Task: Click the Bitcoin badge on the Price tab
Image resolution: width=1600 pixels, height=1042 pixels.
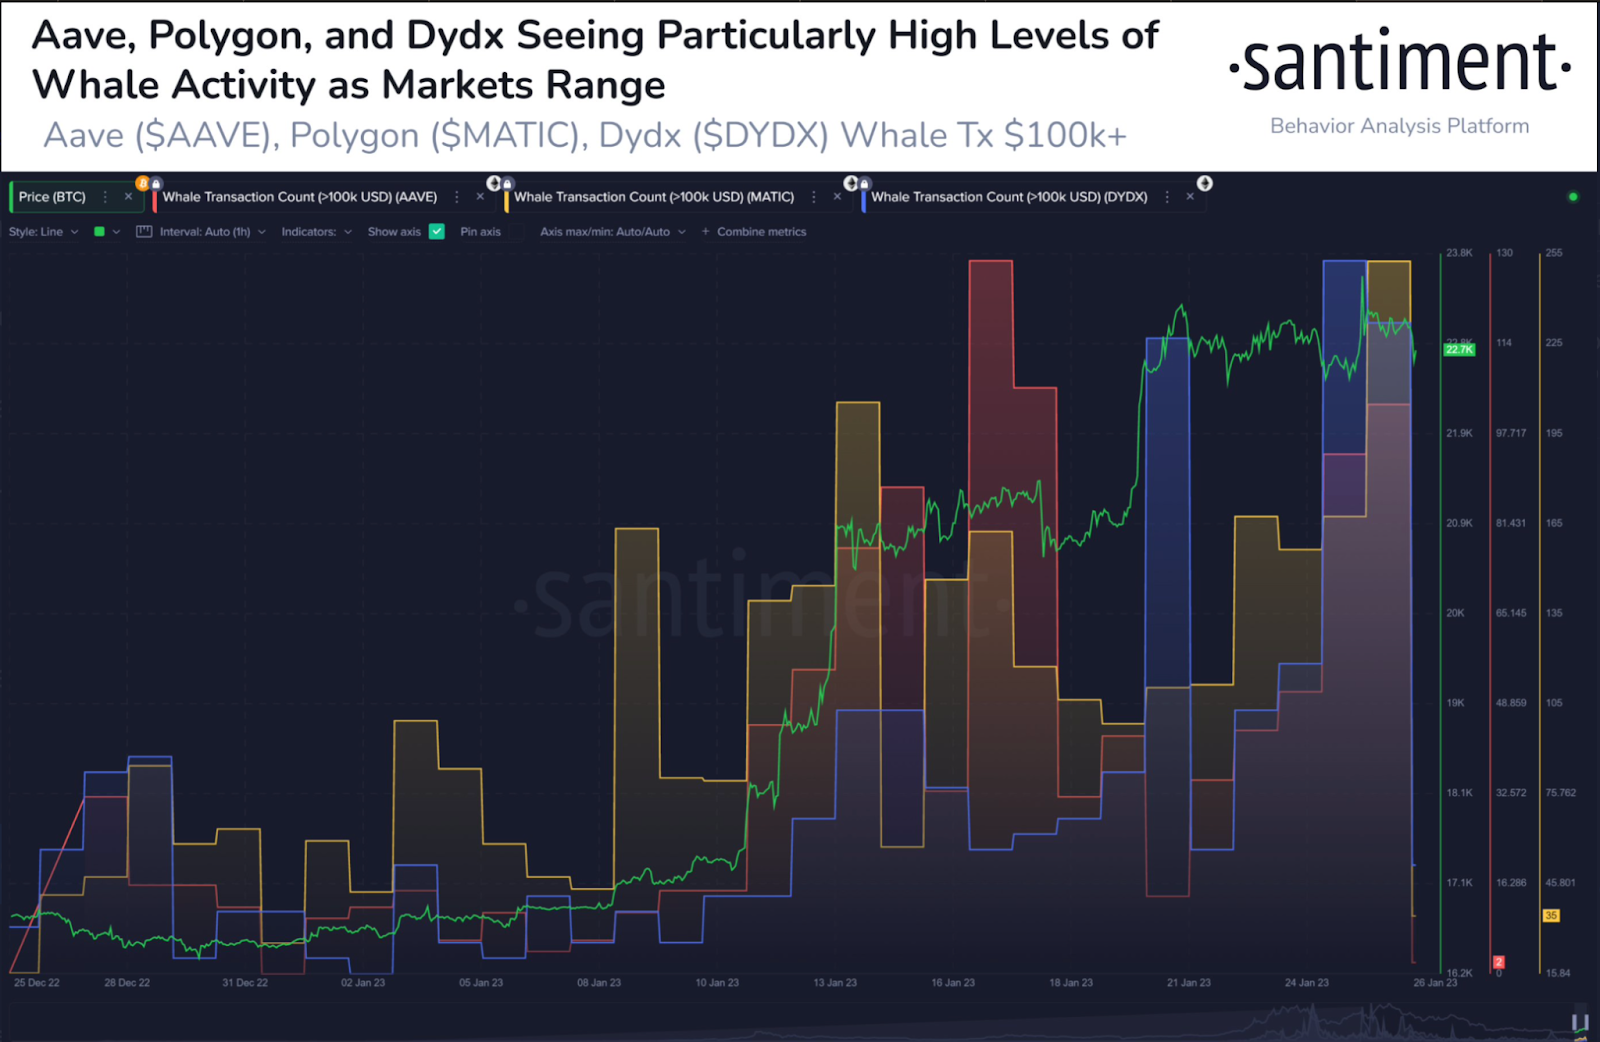Action: pos(144,184)
